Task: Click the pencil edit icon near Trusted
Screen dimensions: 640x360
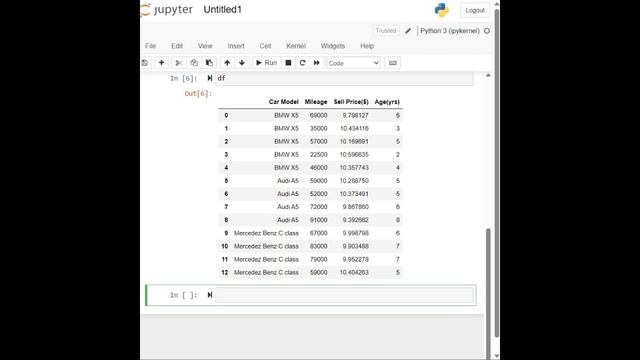Action: click(x=408, y=31)
